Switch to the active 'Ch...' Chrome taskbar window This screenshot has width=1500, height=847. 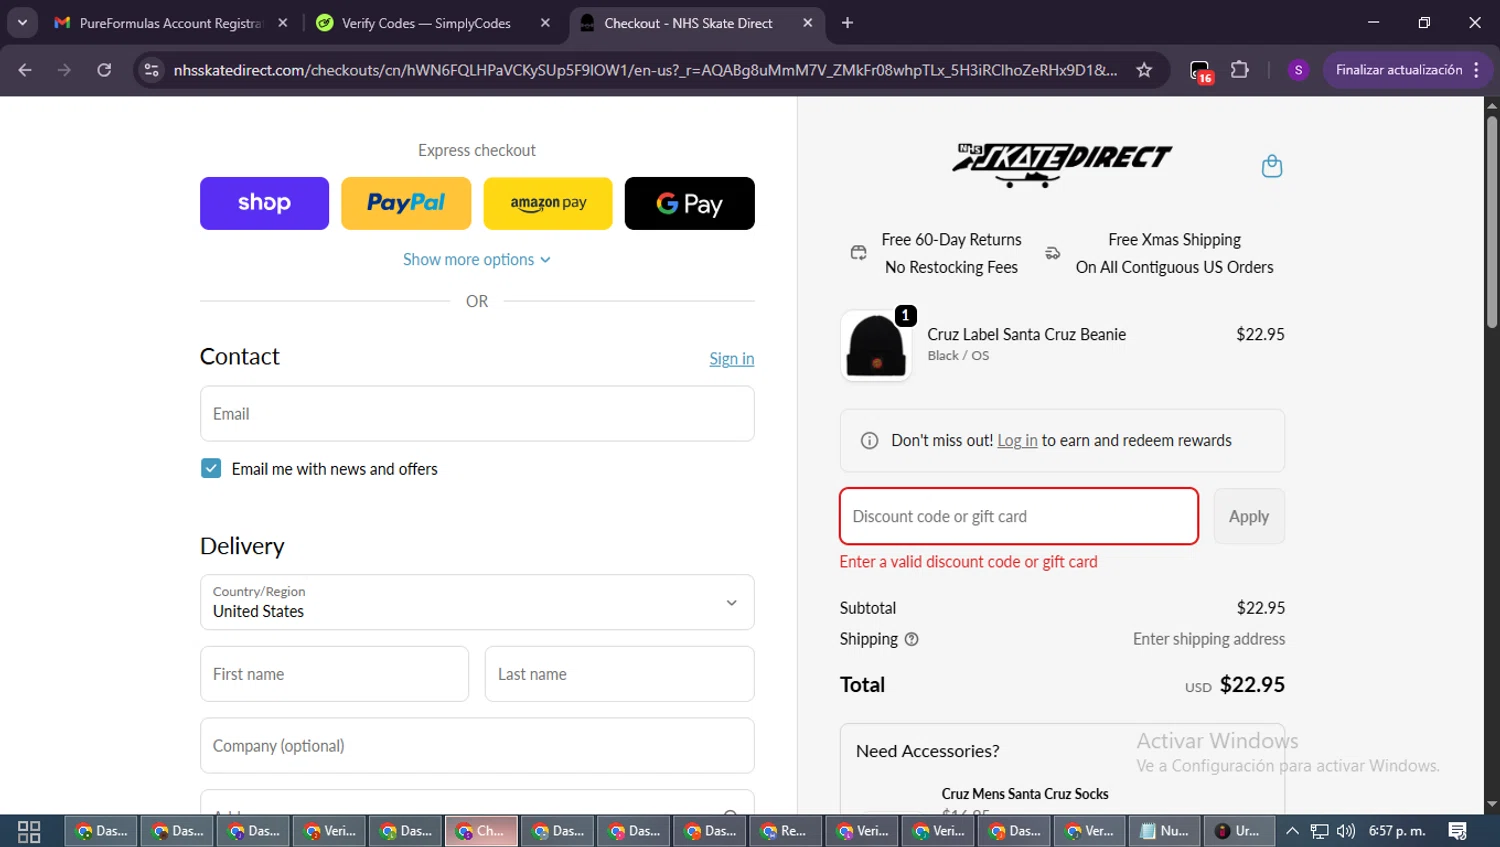click(481, 831)
